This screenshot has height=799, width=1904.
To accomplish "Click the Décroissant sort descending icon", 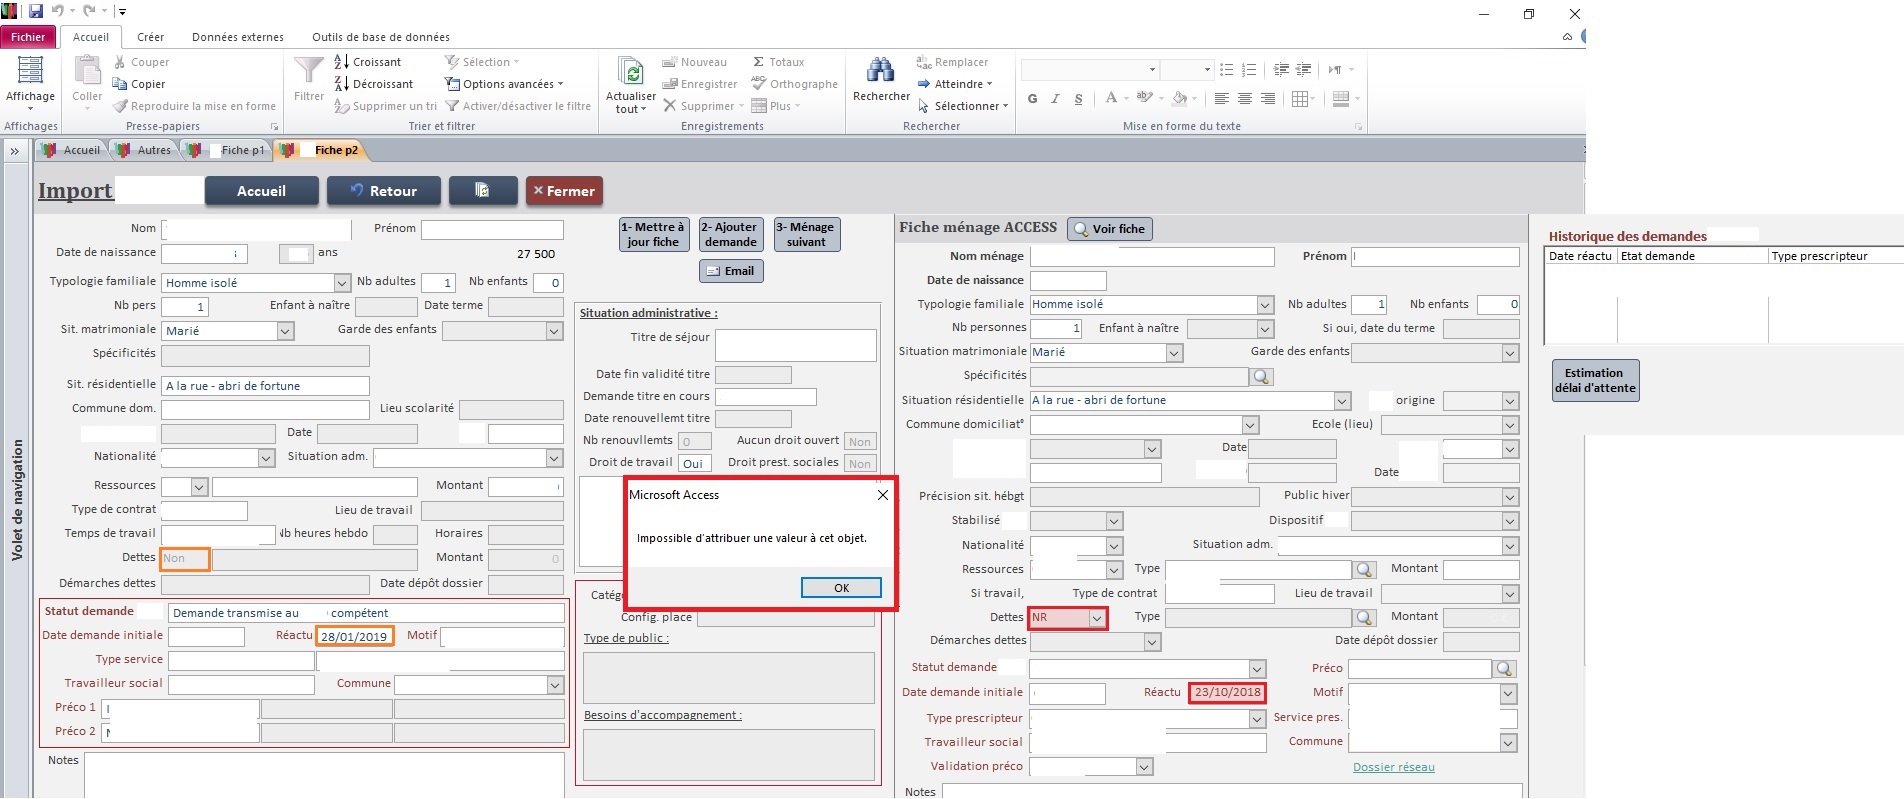I will 342,84.
